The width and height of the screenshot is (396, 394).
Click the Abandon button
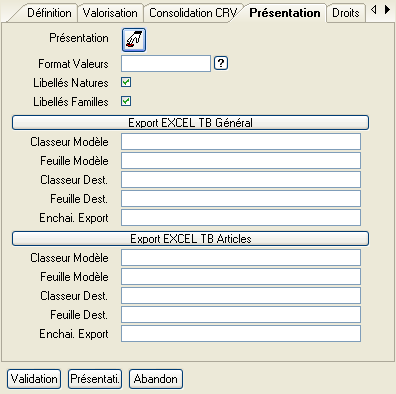(x=156, y=379)
